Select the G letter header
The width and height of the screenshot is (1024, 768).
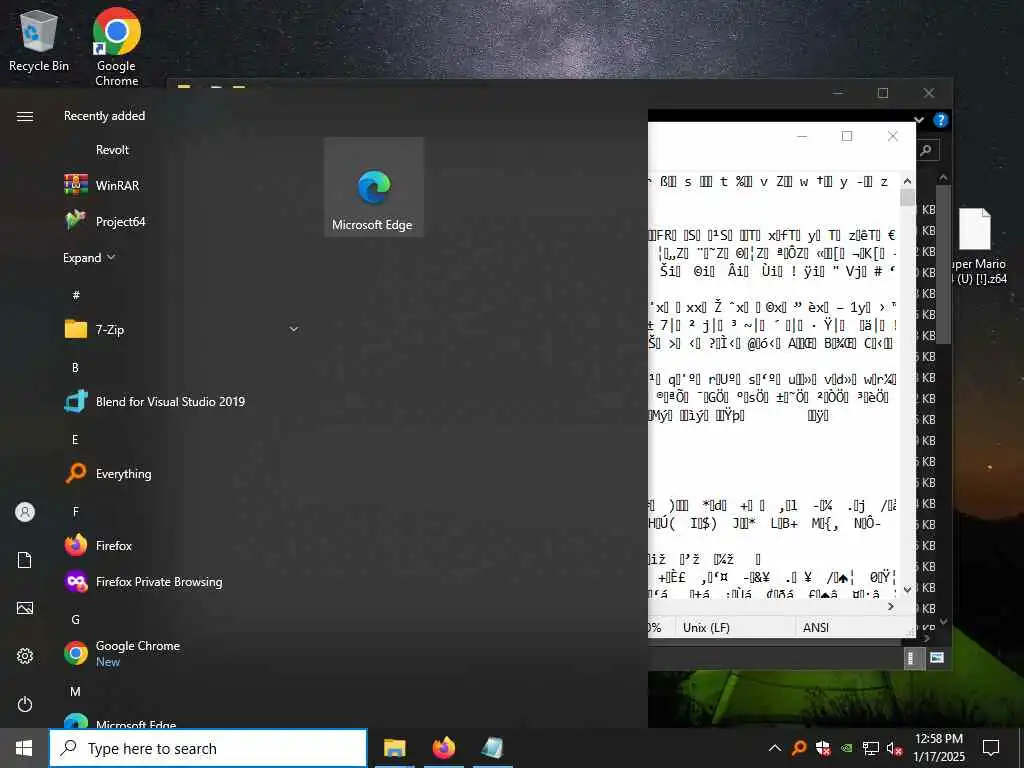[x=75, y=619]
